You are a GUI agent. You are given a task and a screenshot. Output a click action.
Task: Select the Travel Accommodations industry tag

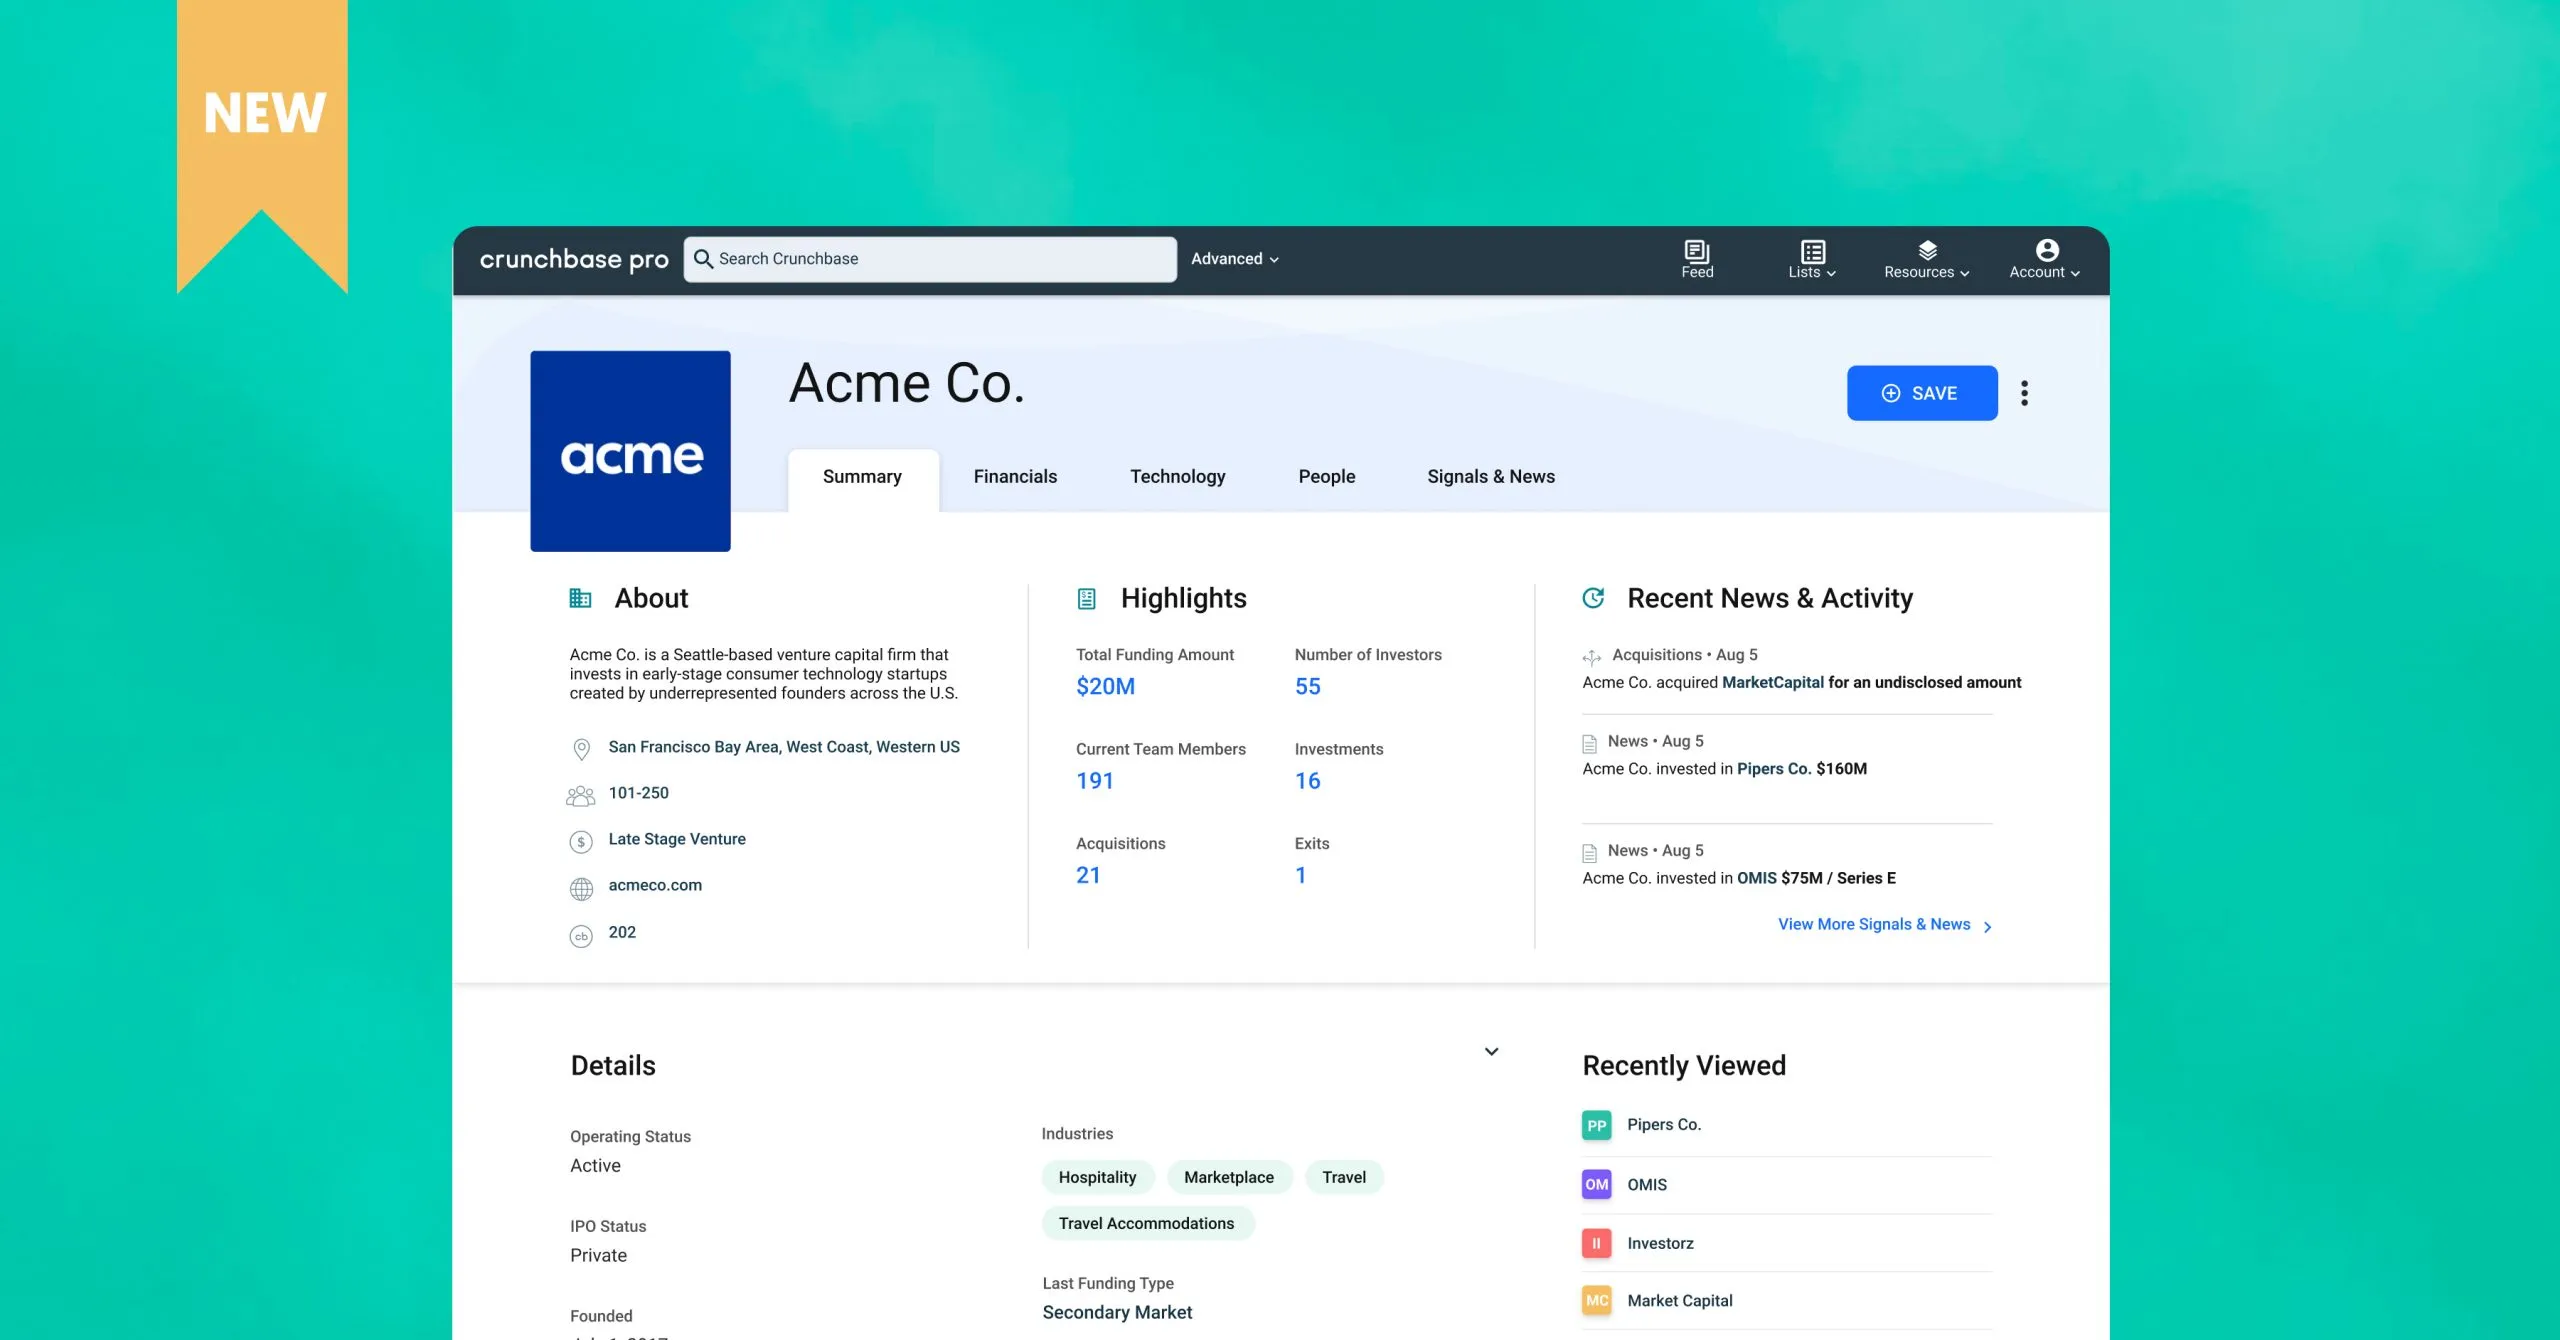tap(1146, 1223)
